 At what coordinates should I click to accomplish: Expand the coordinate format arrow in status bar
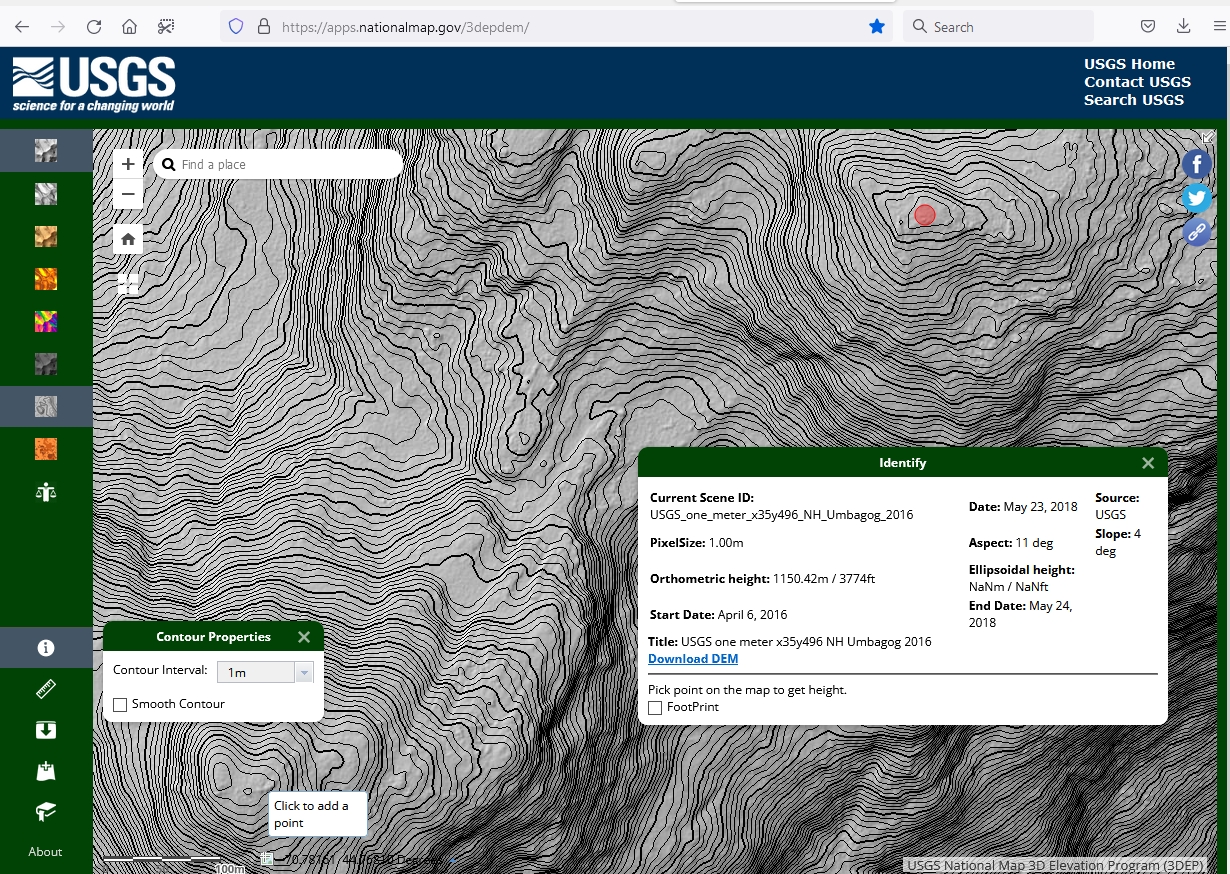point(452,859)
